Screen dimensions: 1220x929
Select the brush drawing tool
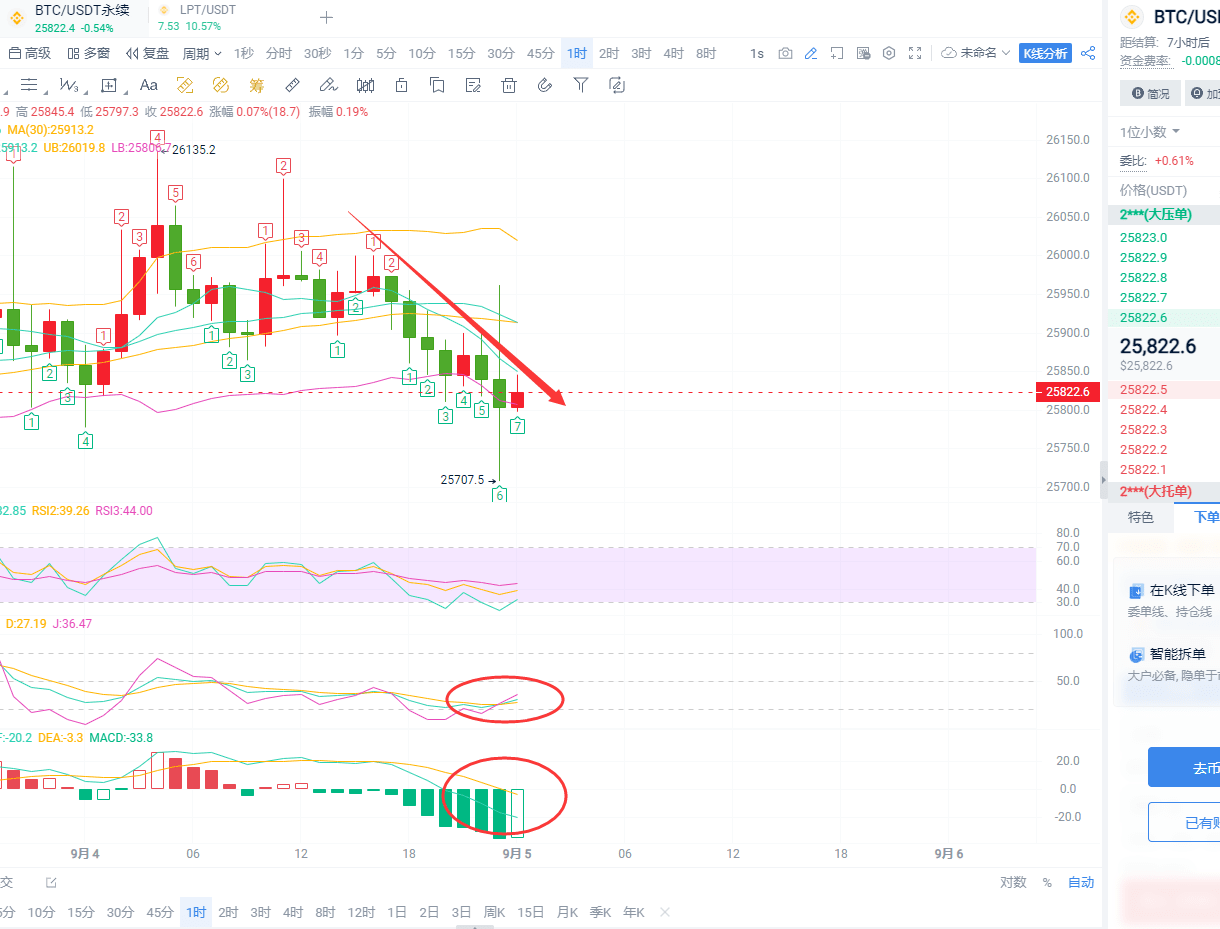tap(329, 85)
